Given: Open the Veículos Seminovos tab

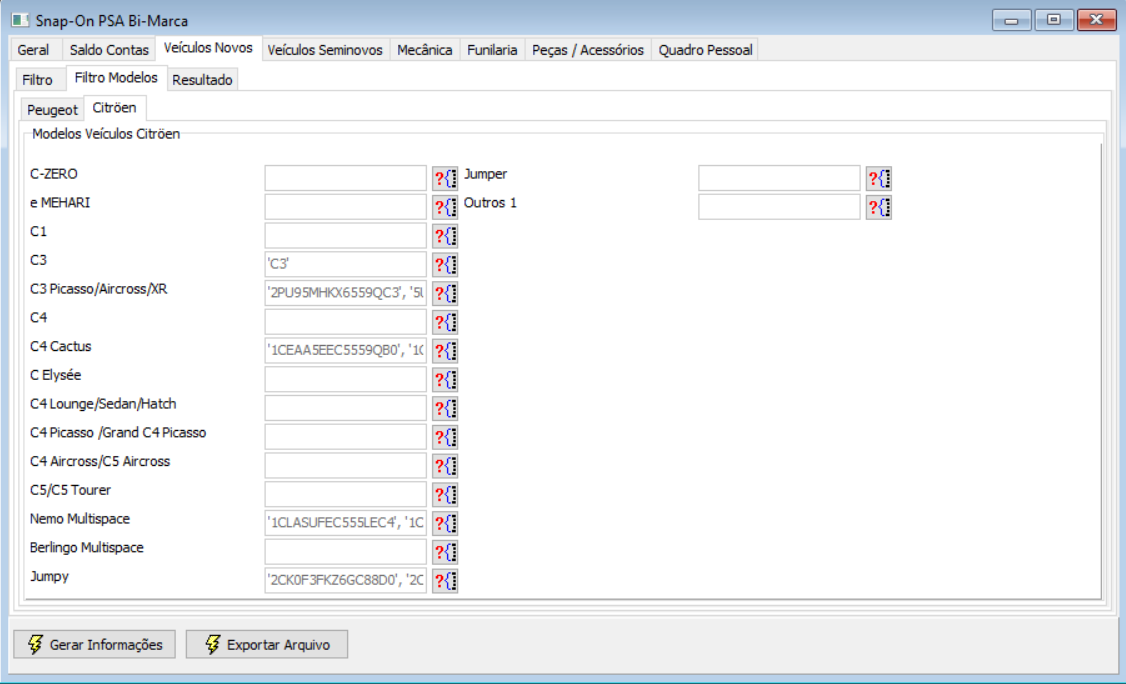Looking at the screenshot, I should (x=325, y=50).
